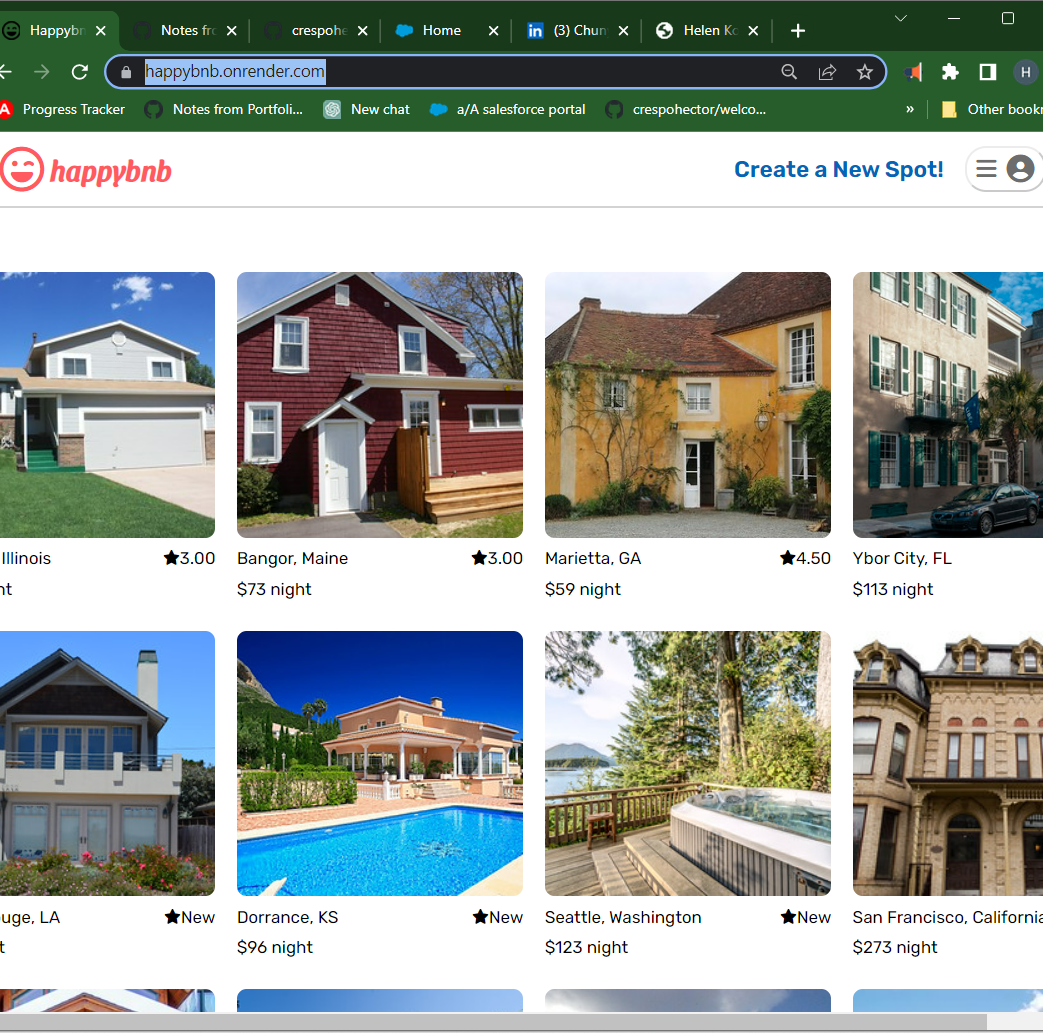Open the Extensions puzzle icon

pyautogui.click(x=950, y=72)
